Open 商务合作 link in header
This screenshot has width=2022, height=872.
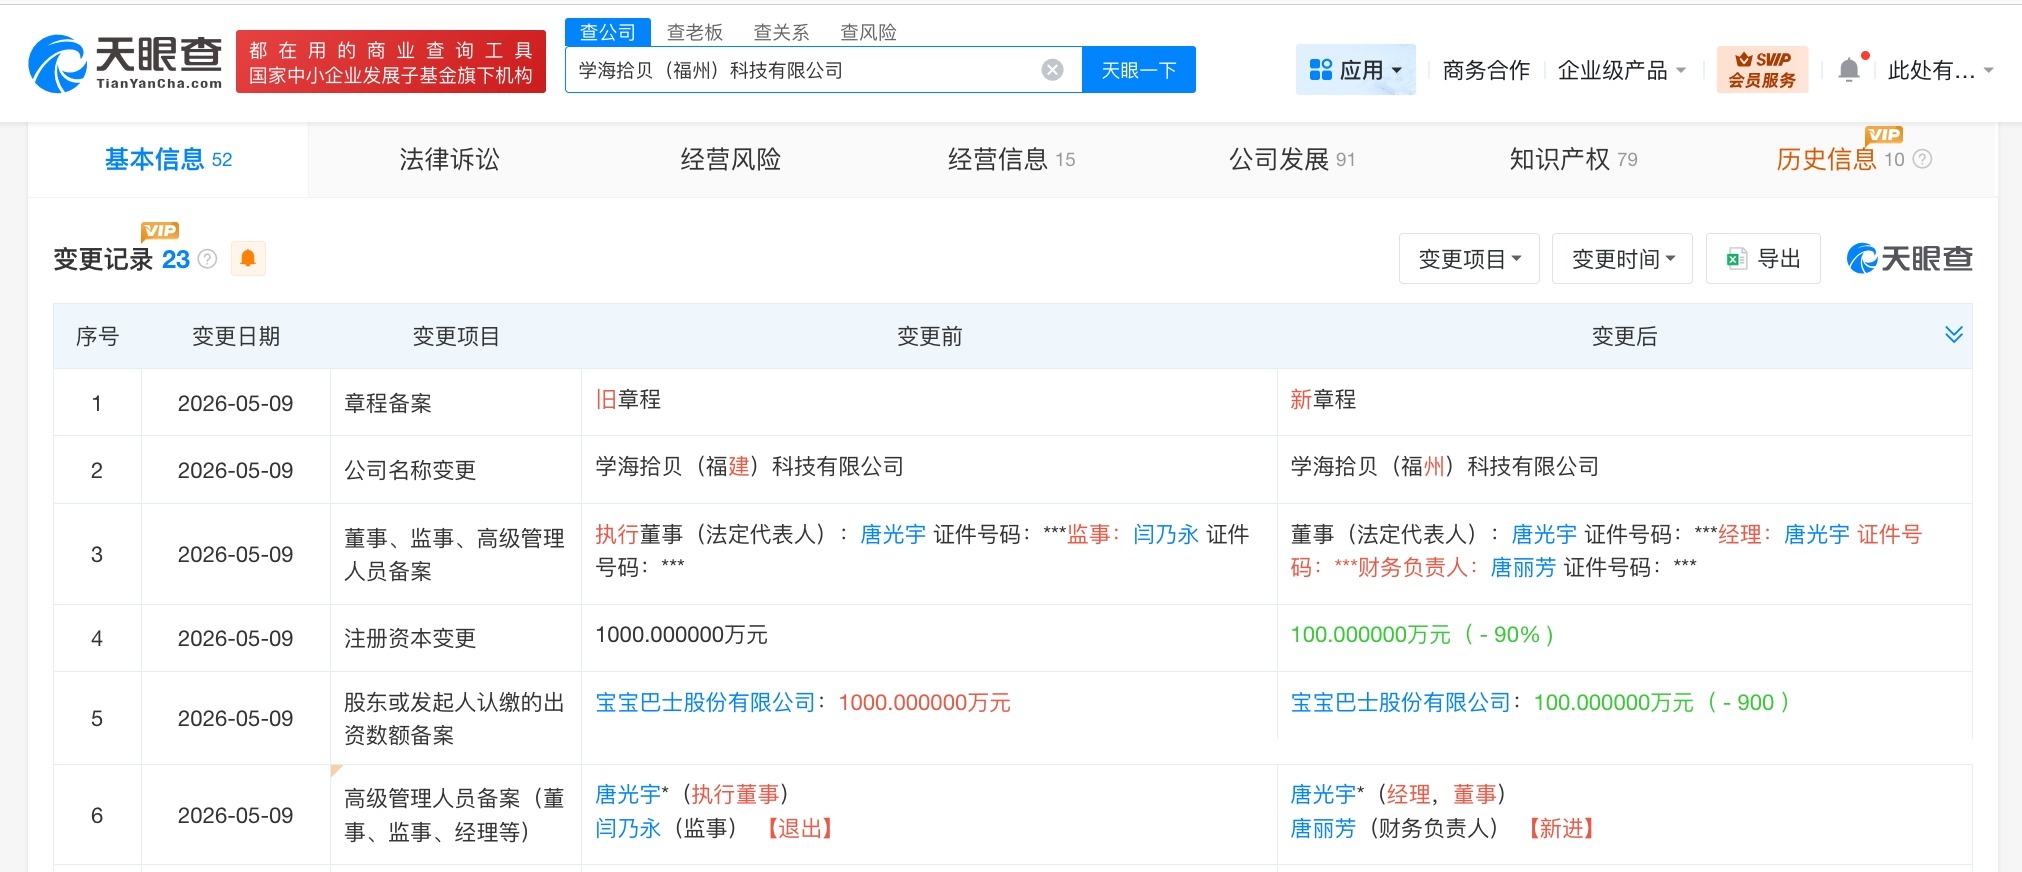click(1486, 70)
